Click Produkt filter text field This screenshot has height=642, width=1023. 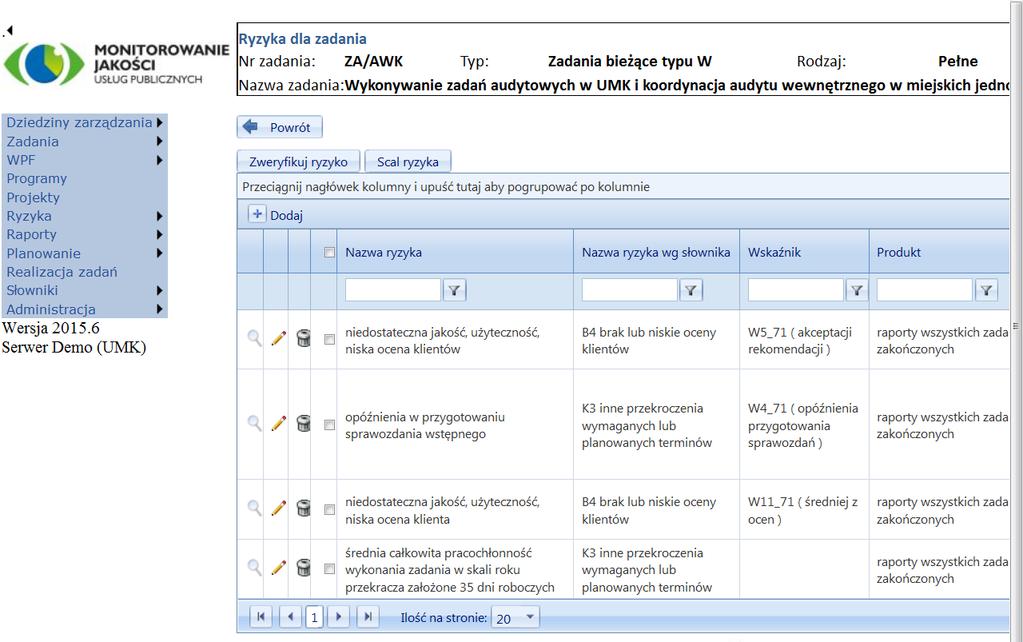pos(924,290)
